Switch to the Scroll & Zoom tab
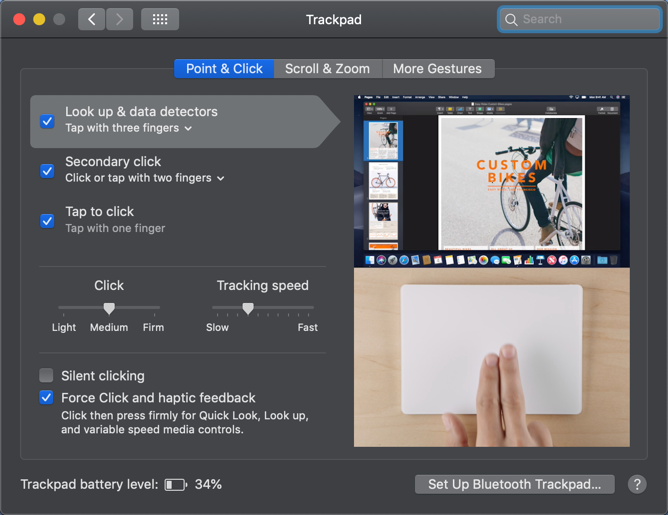This screenshot has height=515, width=668. pyautogui.click(x=327, y=69)
